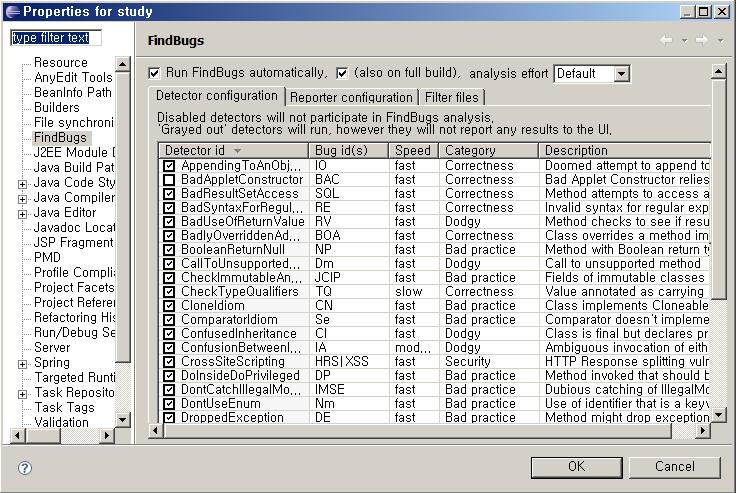Switch to the Detector configuration tab
Image resolution: width=736 pixels, height=493 pixels.
[217, 96]
